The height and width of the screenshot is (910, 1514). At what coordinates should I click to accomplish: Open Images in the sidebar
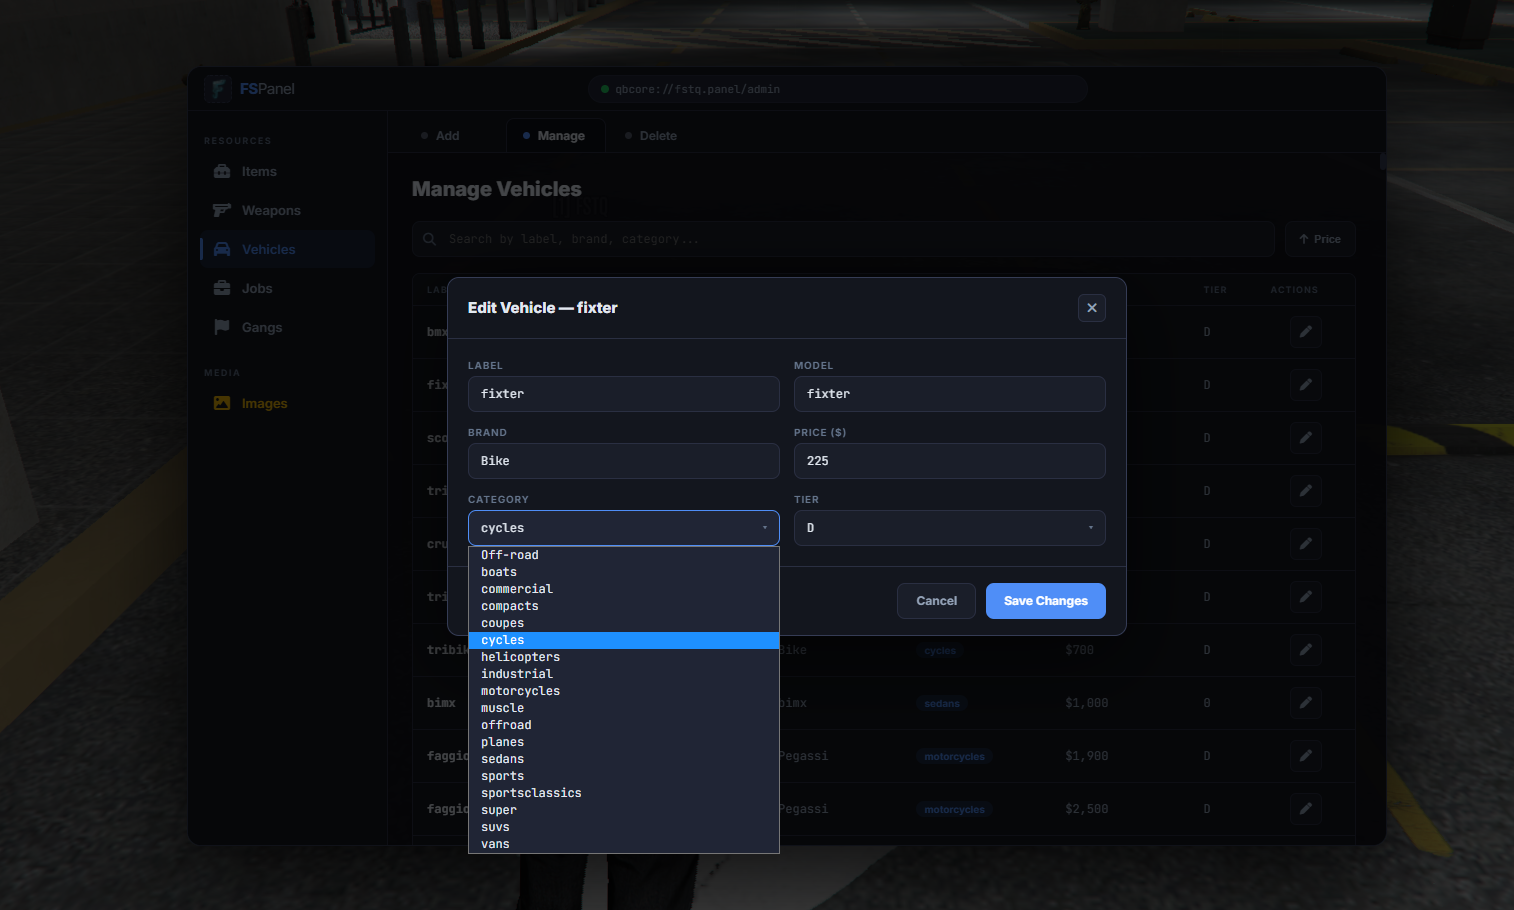[287, 404]
